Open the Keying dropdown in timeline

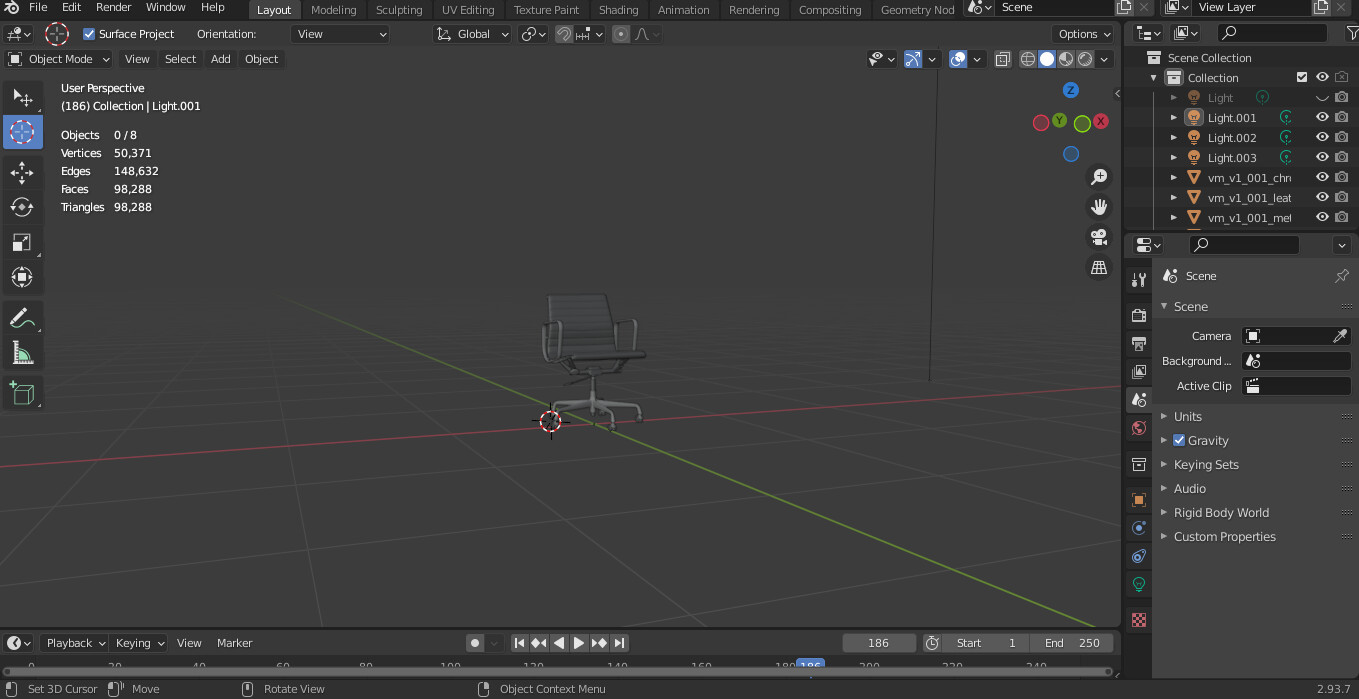(x=139, y=643)
